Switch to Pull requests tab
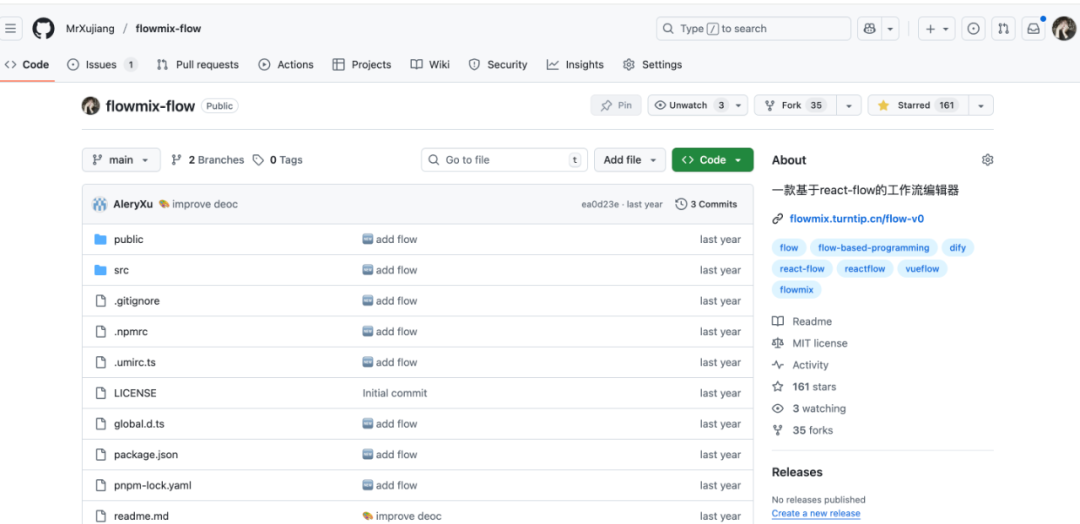The image size is (1080, 524). tap(198, 65)
